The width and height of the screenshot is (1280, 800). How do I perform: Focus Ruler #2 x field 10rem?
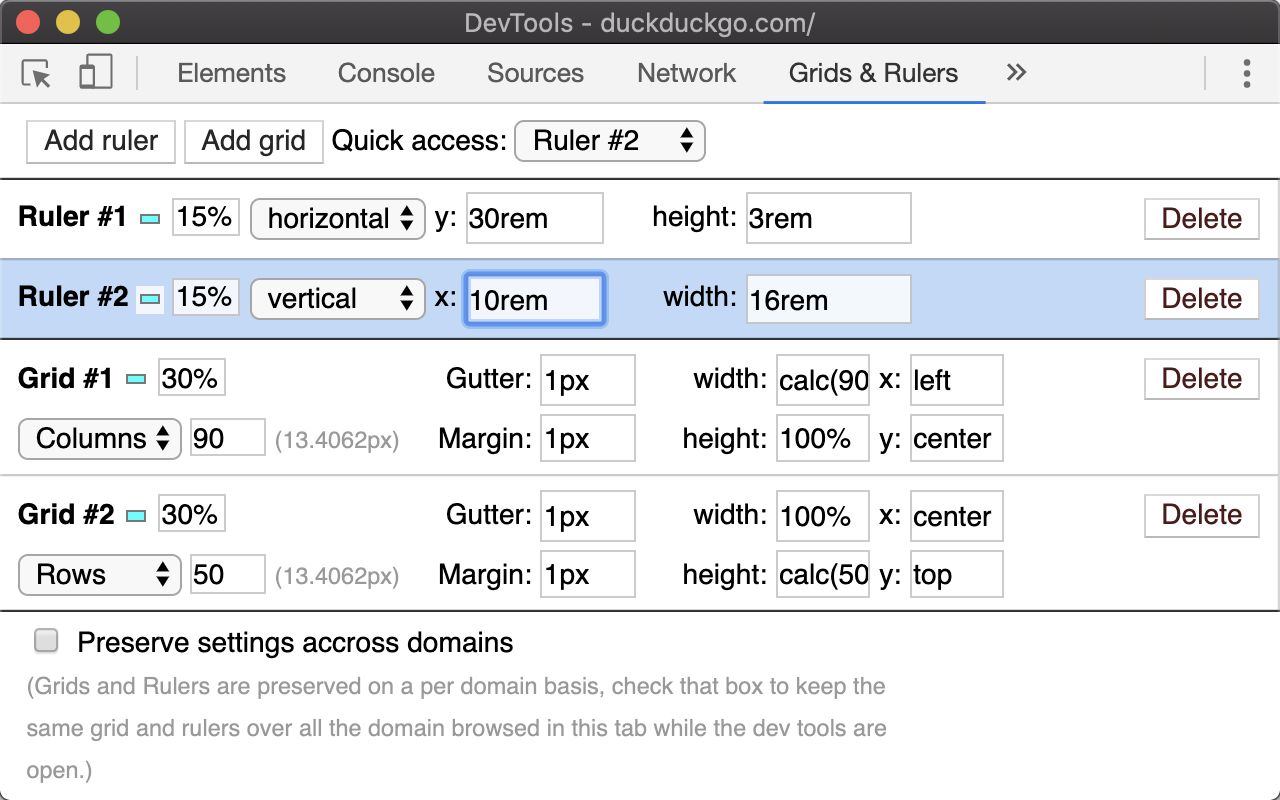click(535, 299)
